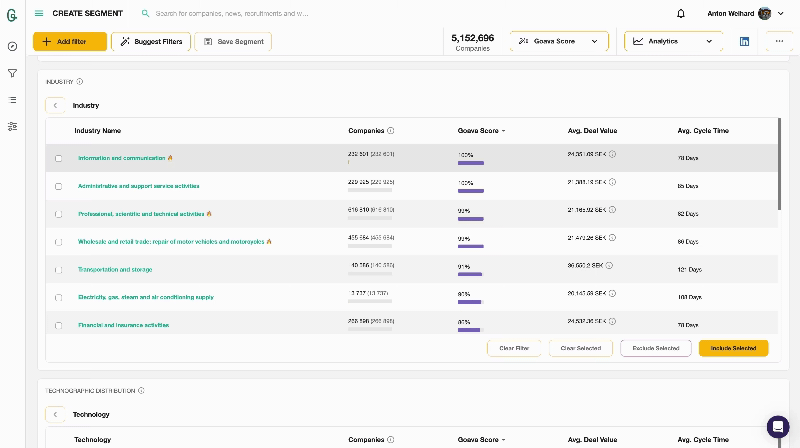
Task: Click the compass explore icon in sidebar
Action: 12,46
